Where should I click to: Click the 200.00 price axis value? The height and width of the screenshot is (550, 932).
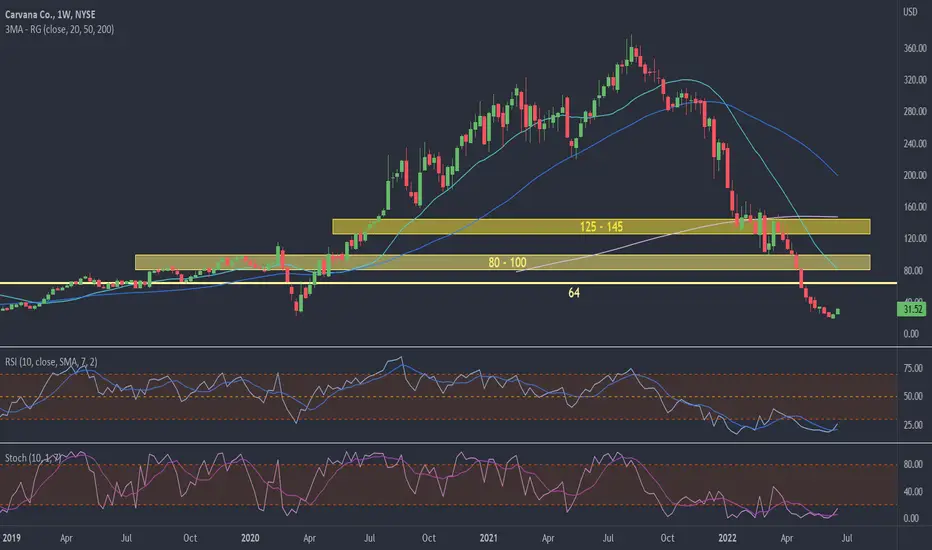point(915,175)
